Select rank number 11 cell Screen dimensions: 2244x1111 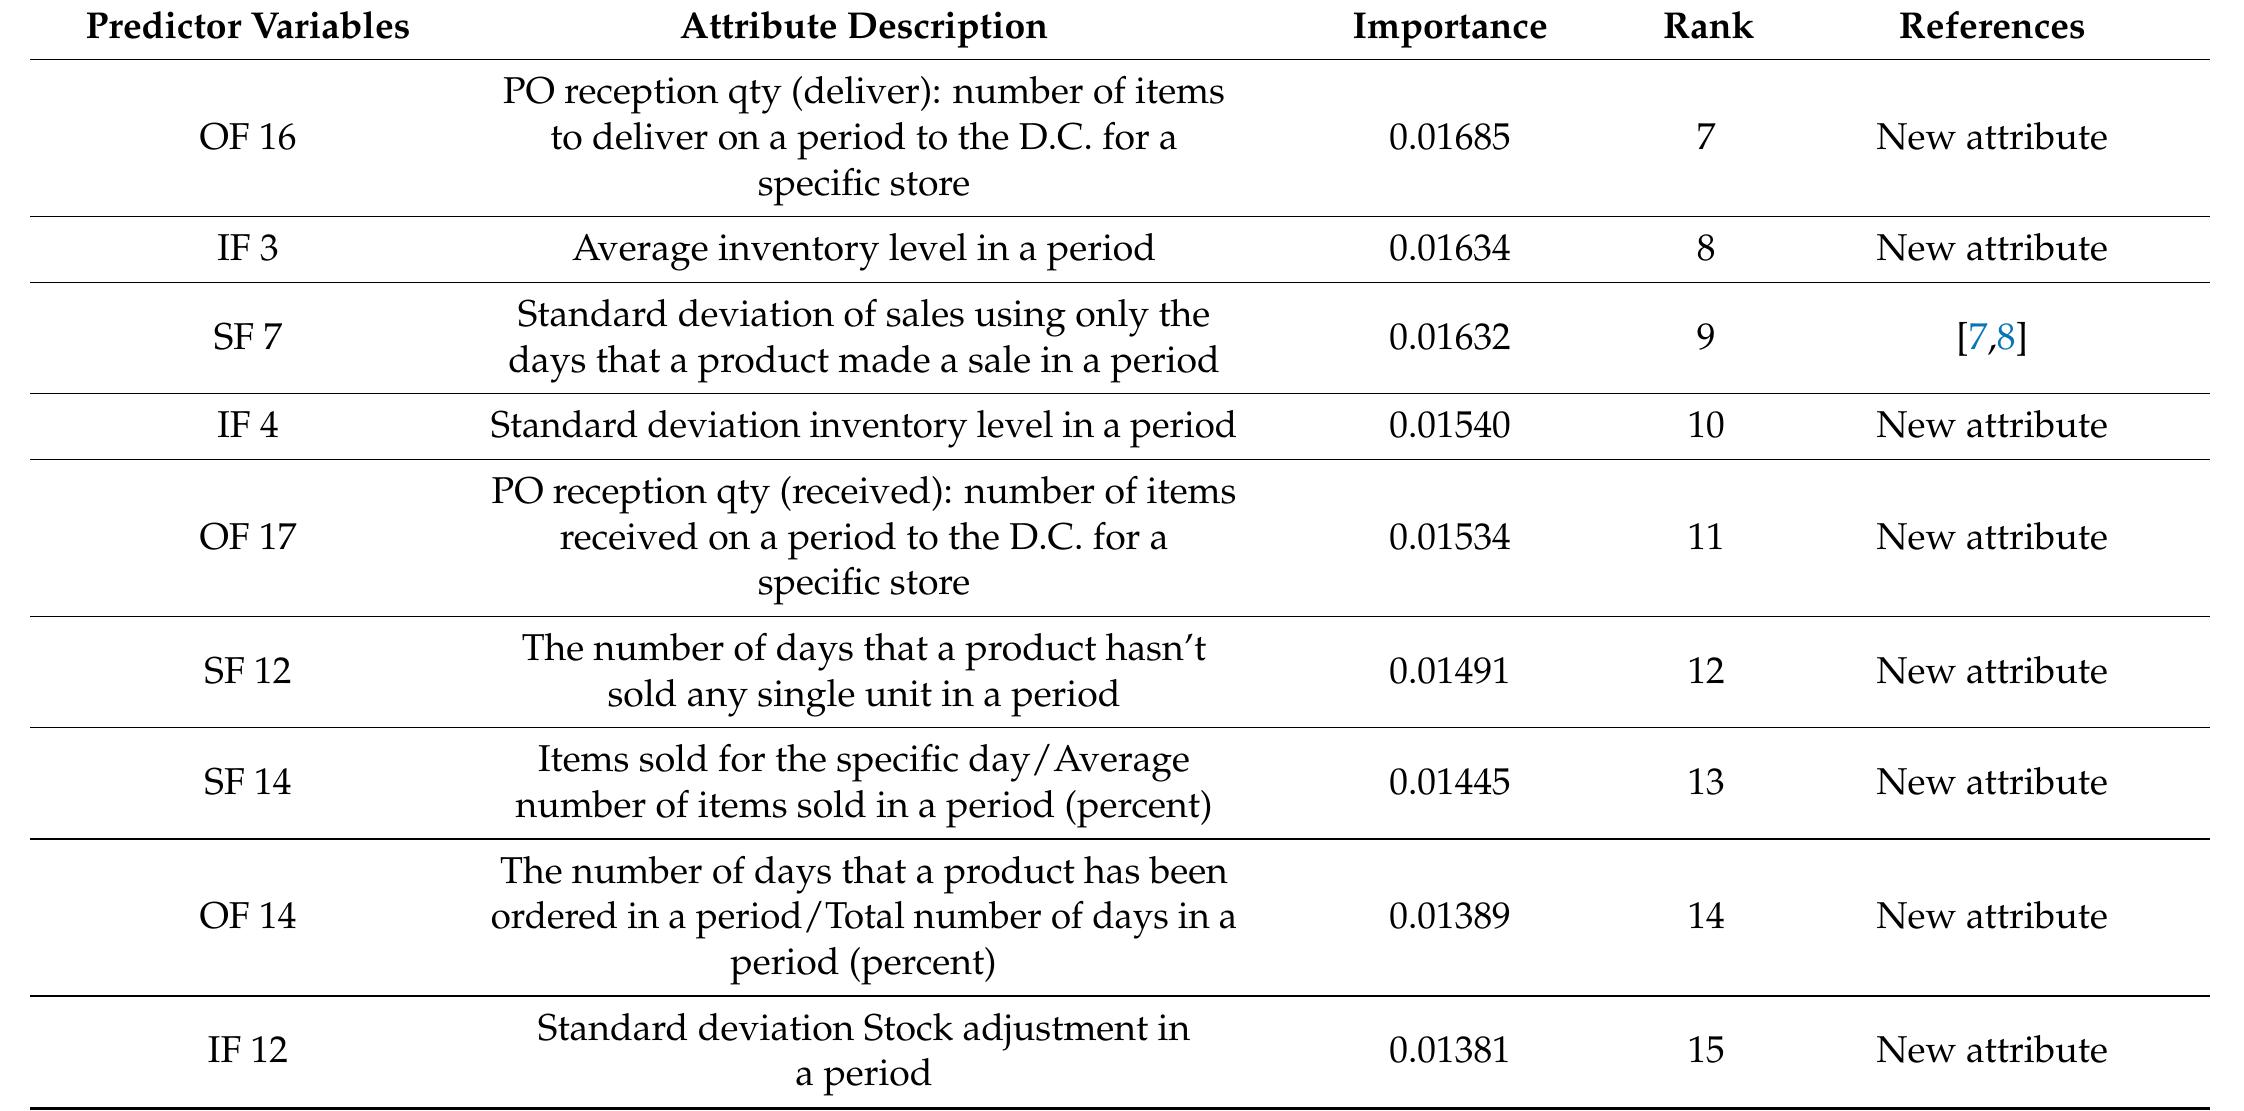(1706, 537)
